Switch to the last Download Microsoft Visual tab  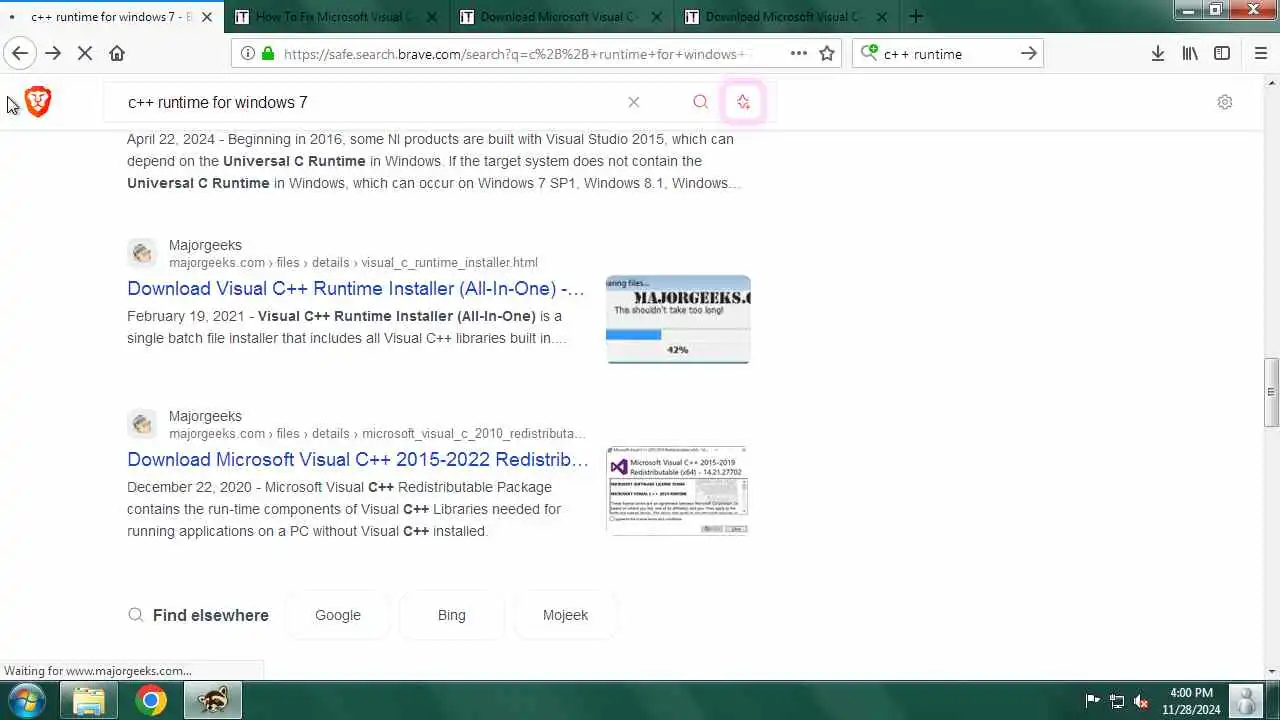(788, 17)
